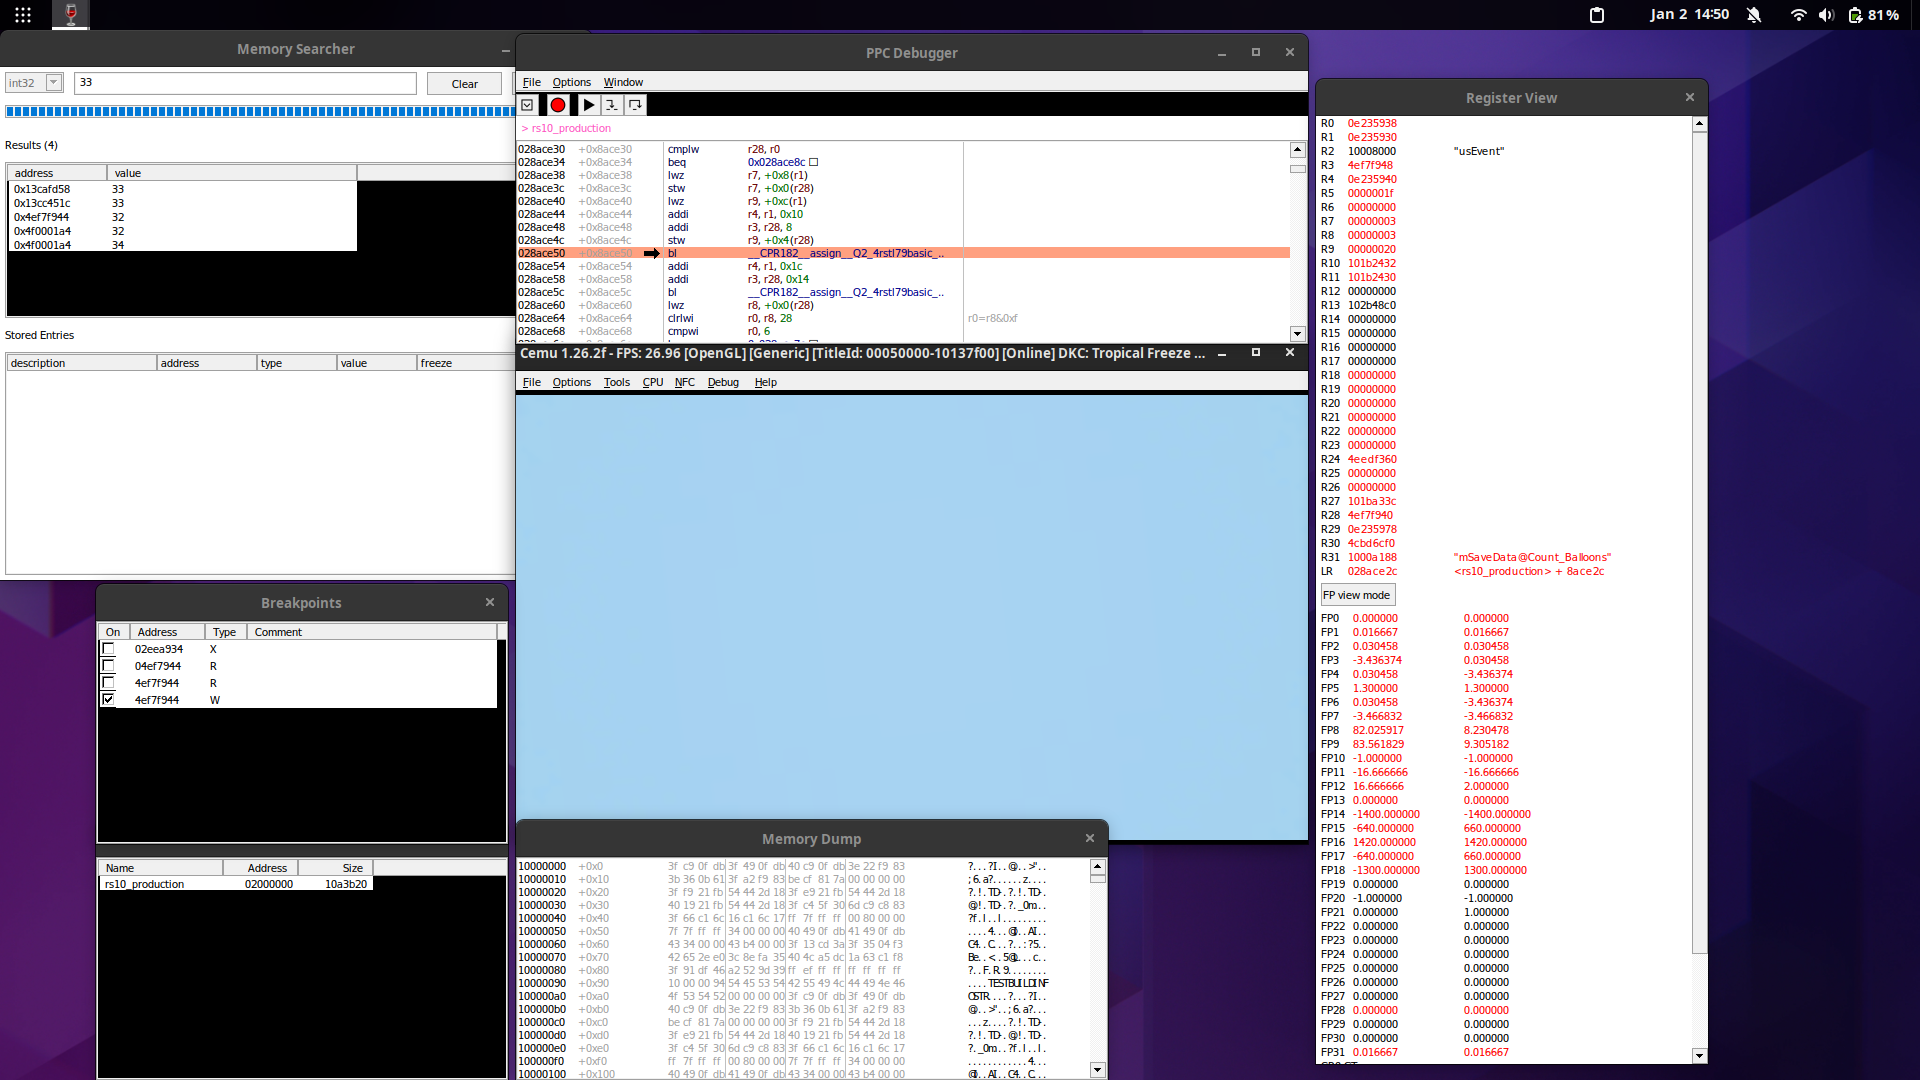Enable the read breakpoint at 04ef7944

[x=108, y=665]
